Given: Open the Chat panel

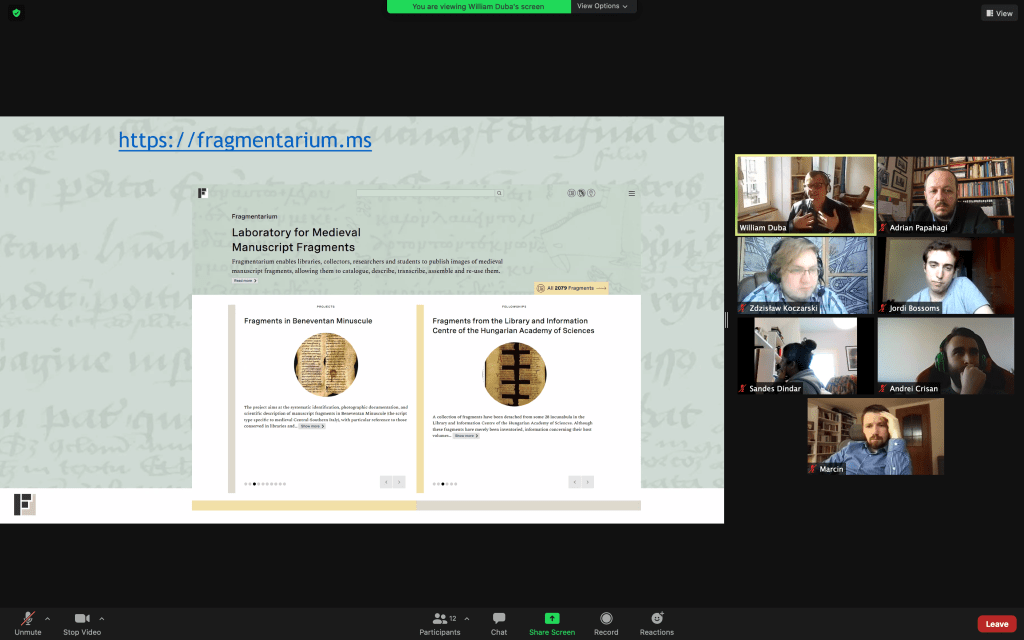Looking at the screenshot, I should tap(499, 619).
